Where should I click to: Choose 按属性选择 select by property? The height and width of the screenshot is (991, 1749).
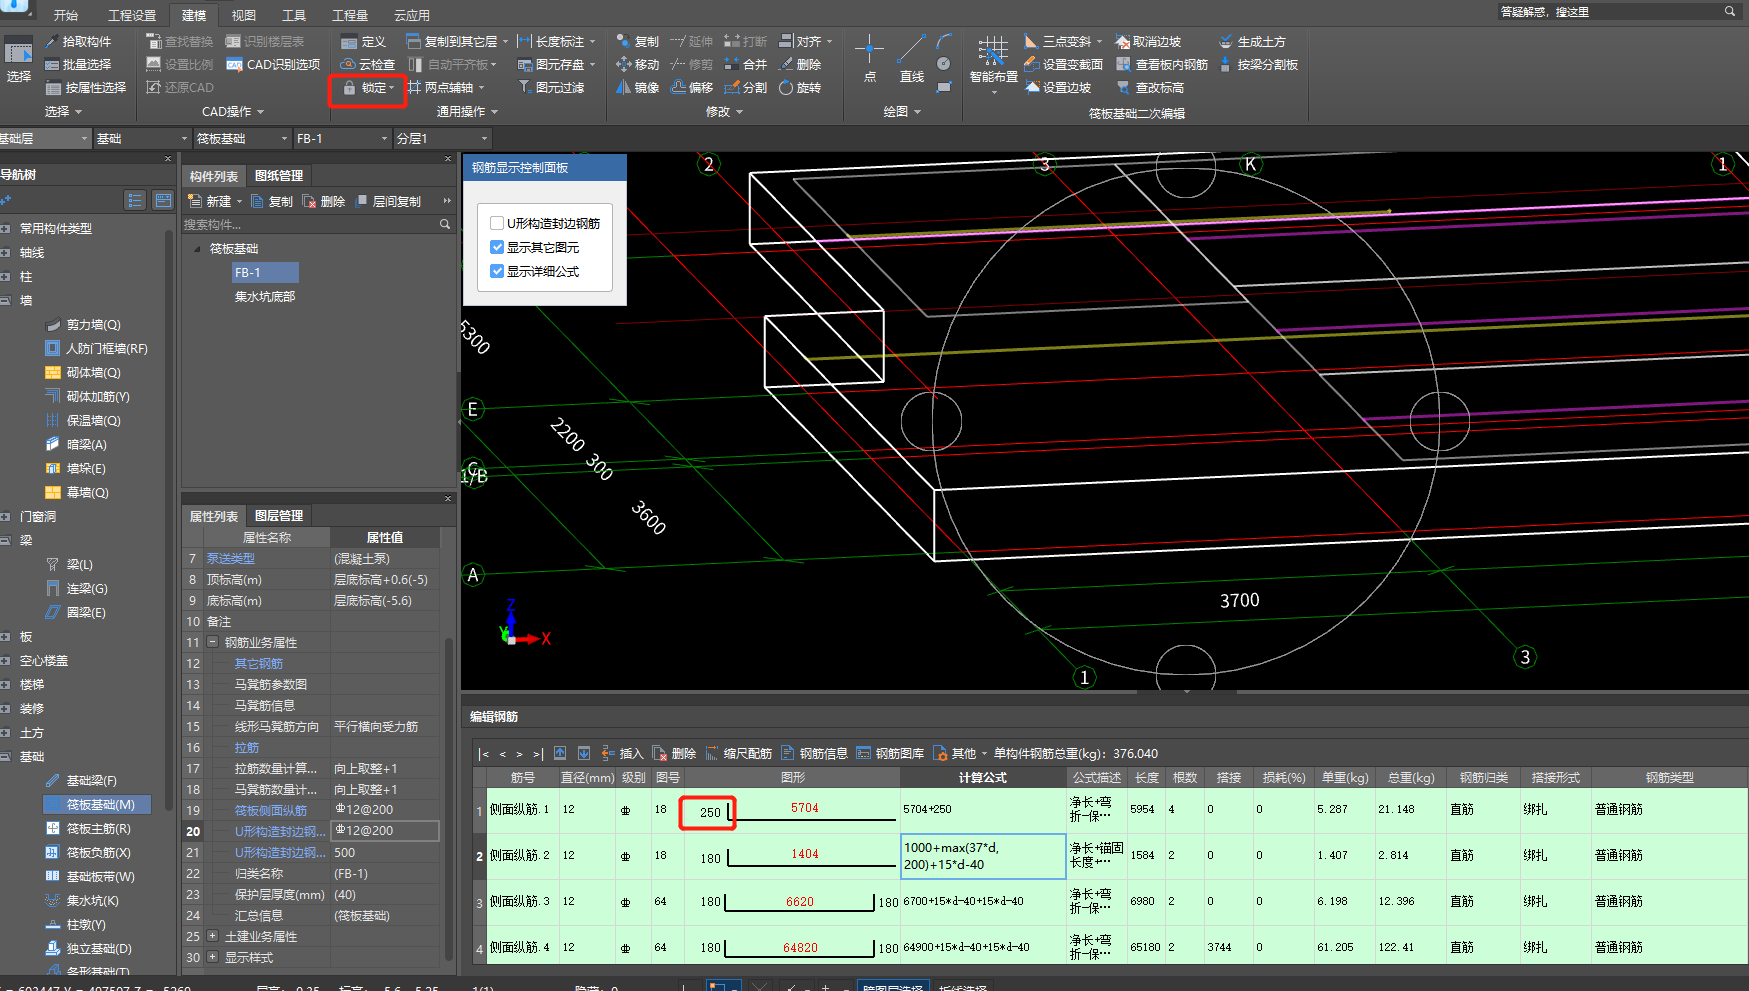point(86,88)
